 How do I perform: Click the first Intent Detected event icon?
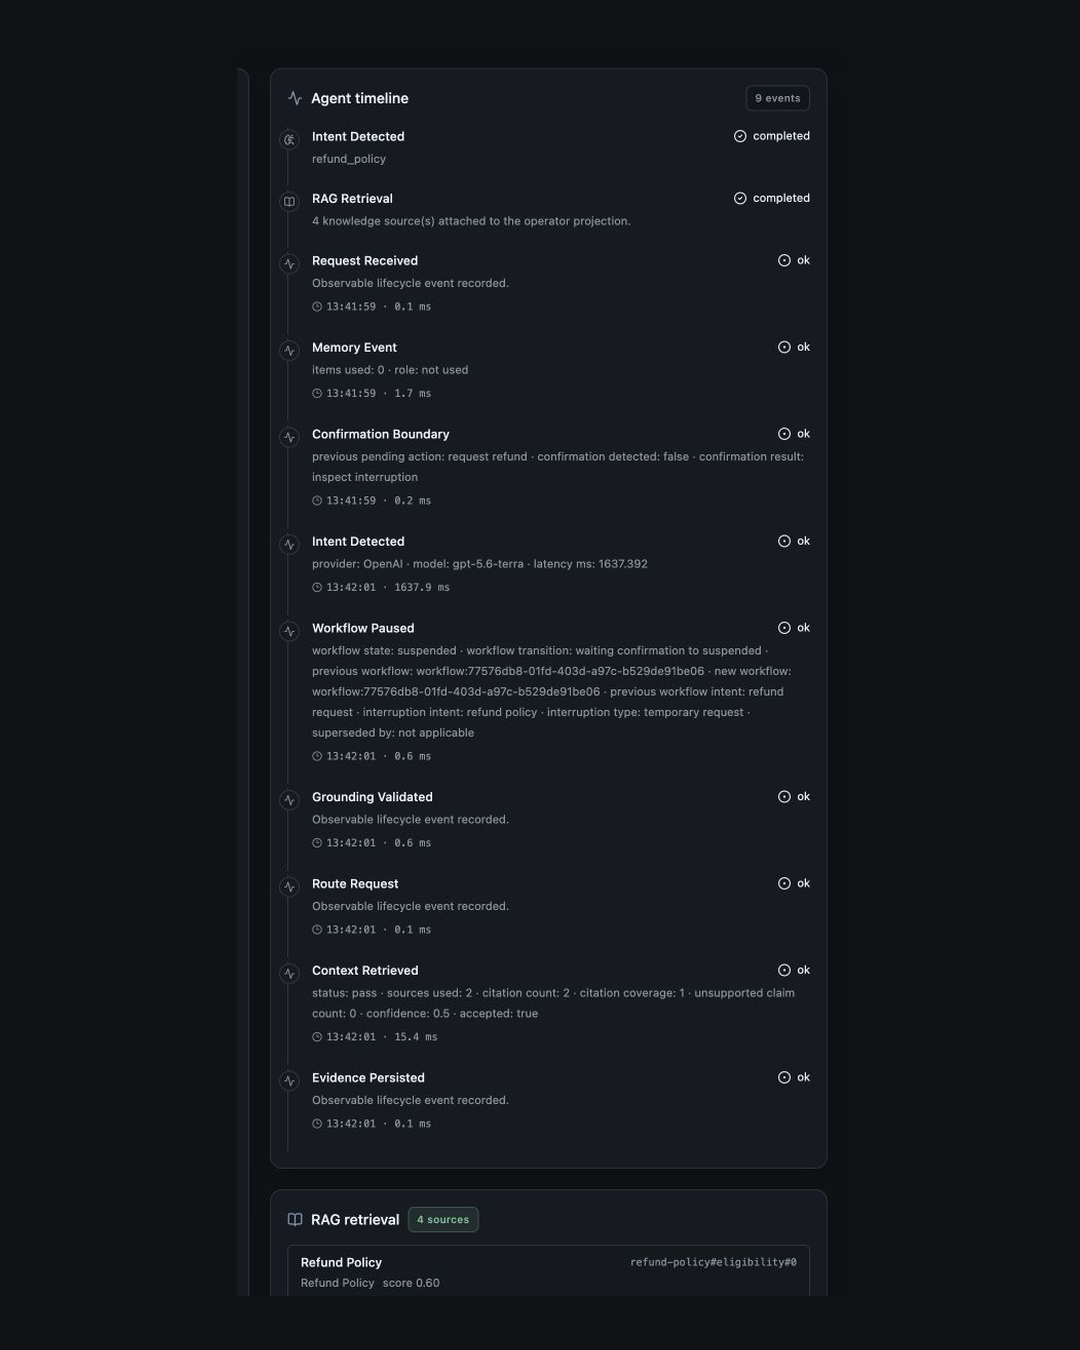(289, 140)
